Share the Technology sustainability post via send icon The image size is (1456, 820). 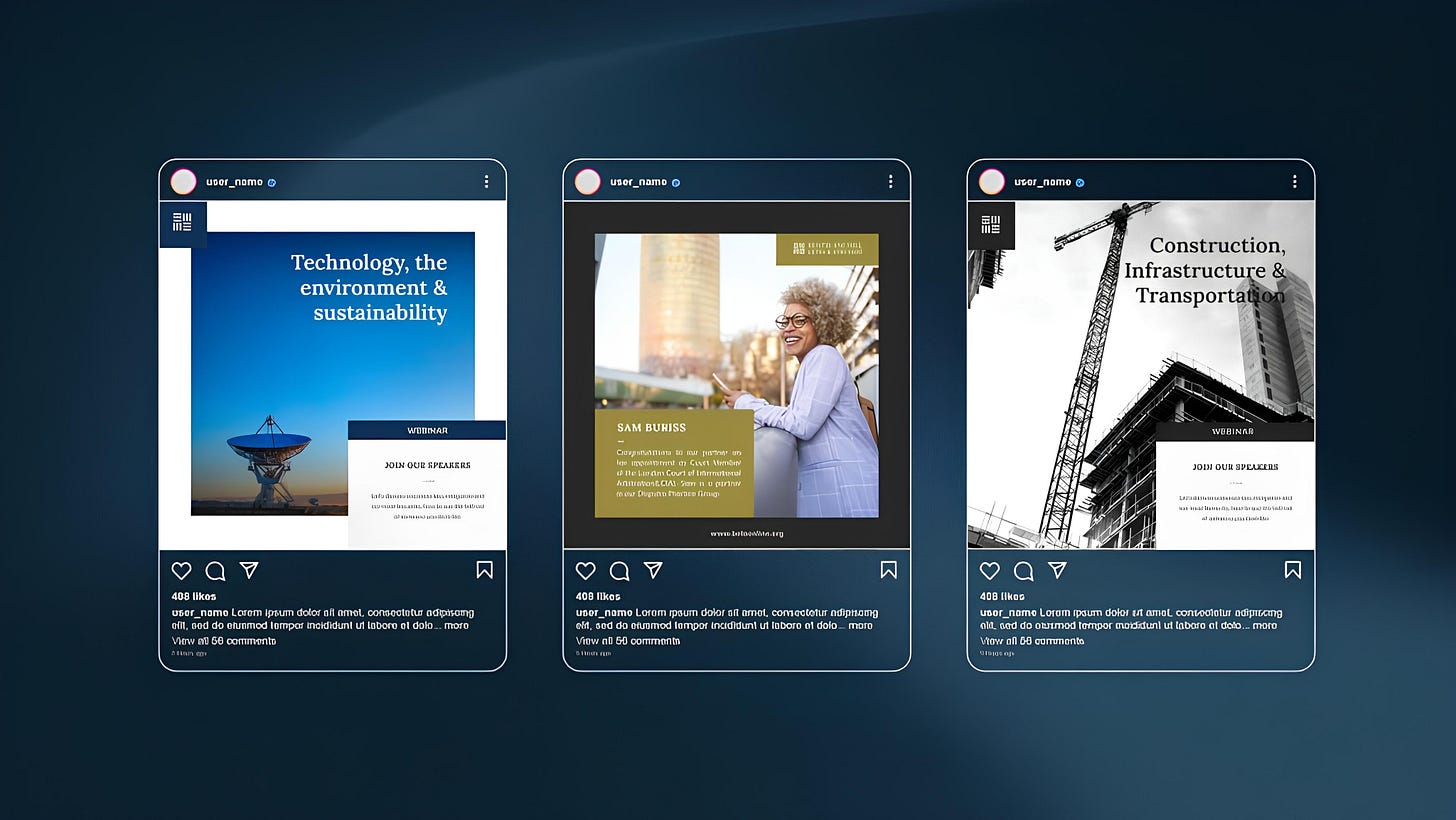[x=249, y=570]
